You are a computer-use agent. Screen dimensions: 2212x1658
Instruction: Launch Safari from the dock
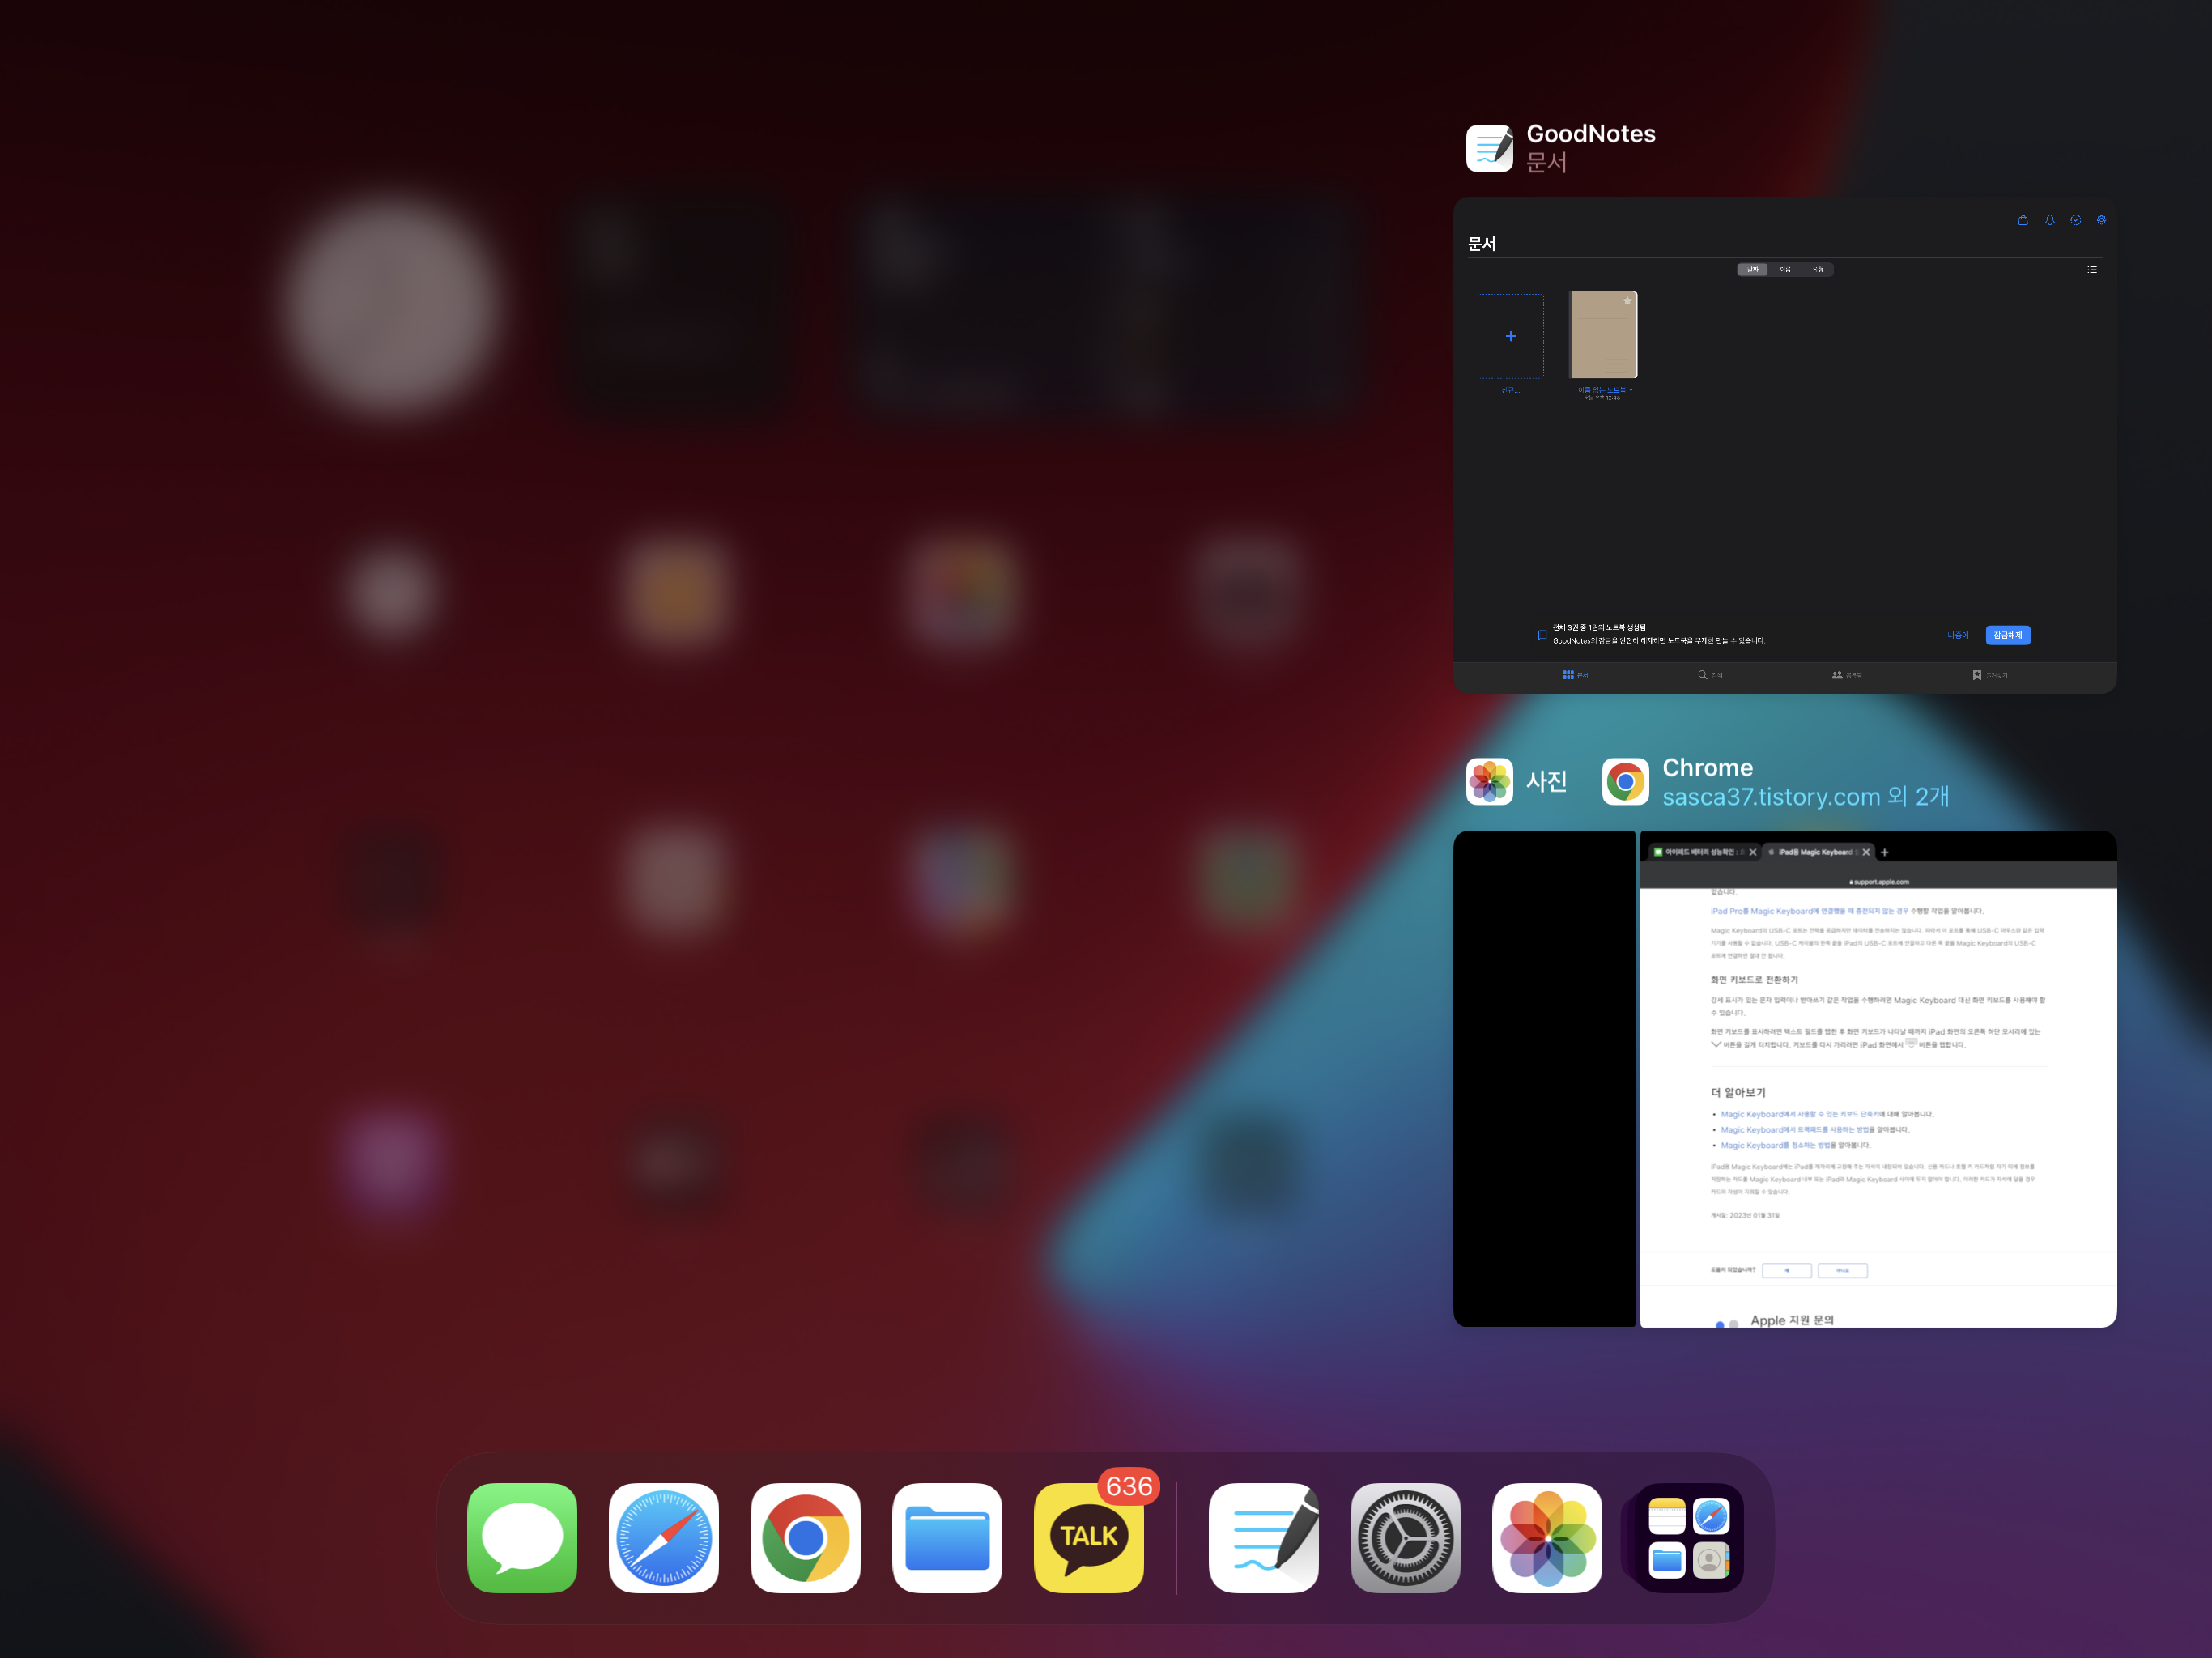click(663, 1537)
